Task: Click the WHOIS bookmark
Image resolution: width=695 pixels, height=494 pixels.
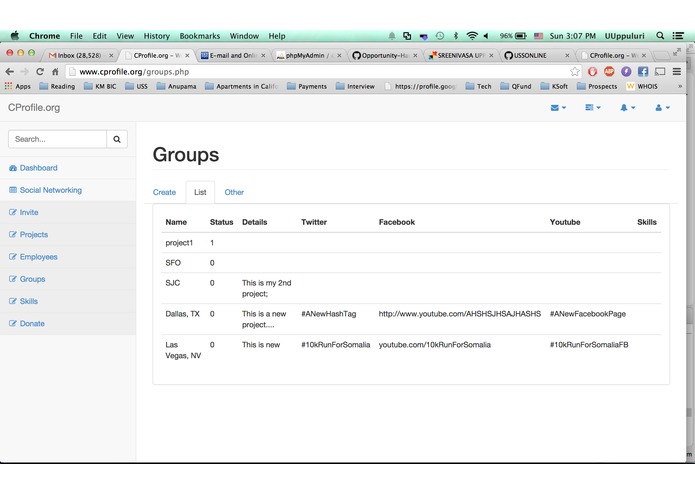Action: pyautogui.click(x=642, y=86)
